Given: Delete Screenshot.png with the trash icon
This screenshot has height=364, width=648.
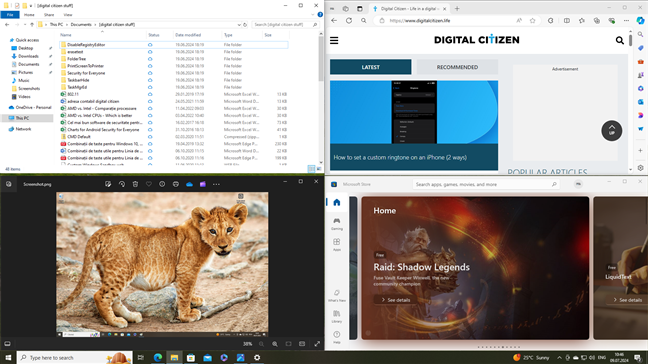Looking at the screenshot, I should point(135,184).
